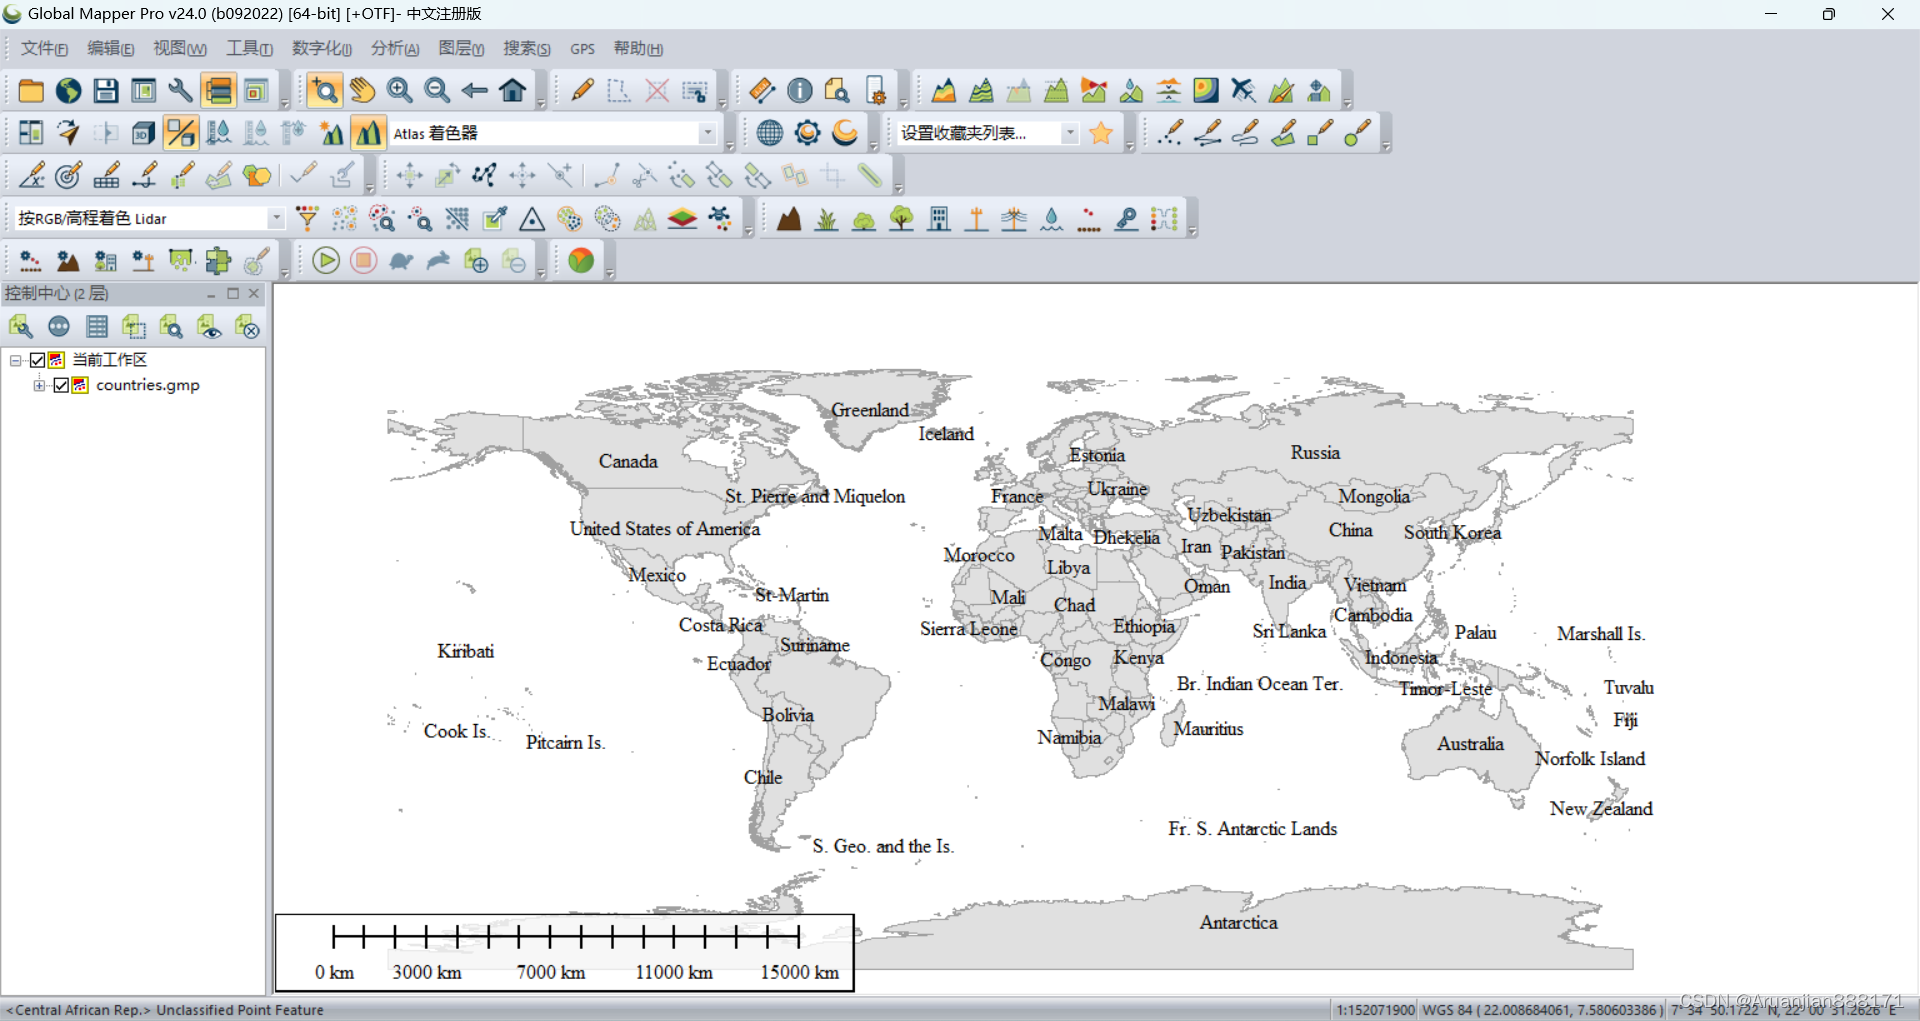Image resolution: width=1920 pixels, height=1021 pixels.
Task: Open the Configuration wrench icon
Action: point(181,91)
